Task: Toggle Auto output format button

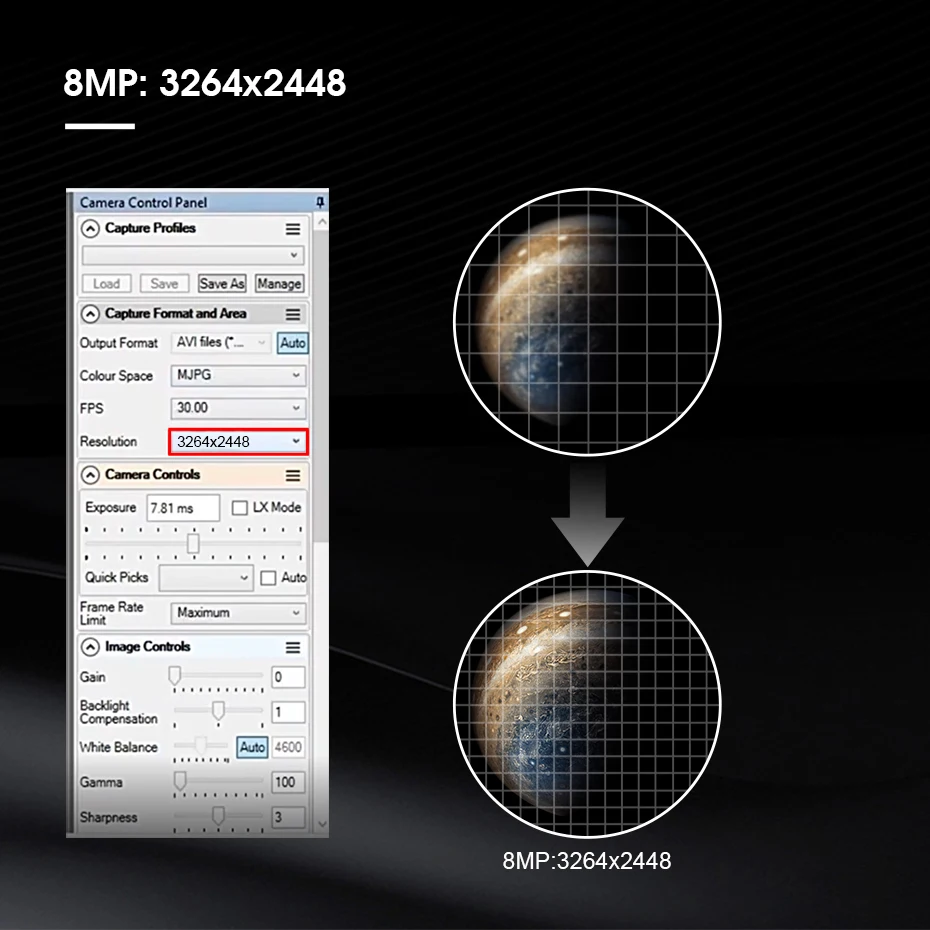Action: click(x=293, y=343)
